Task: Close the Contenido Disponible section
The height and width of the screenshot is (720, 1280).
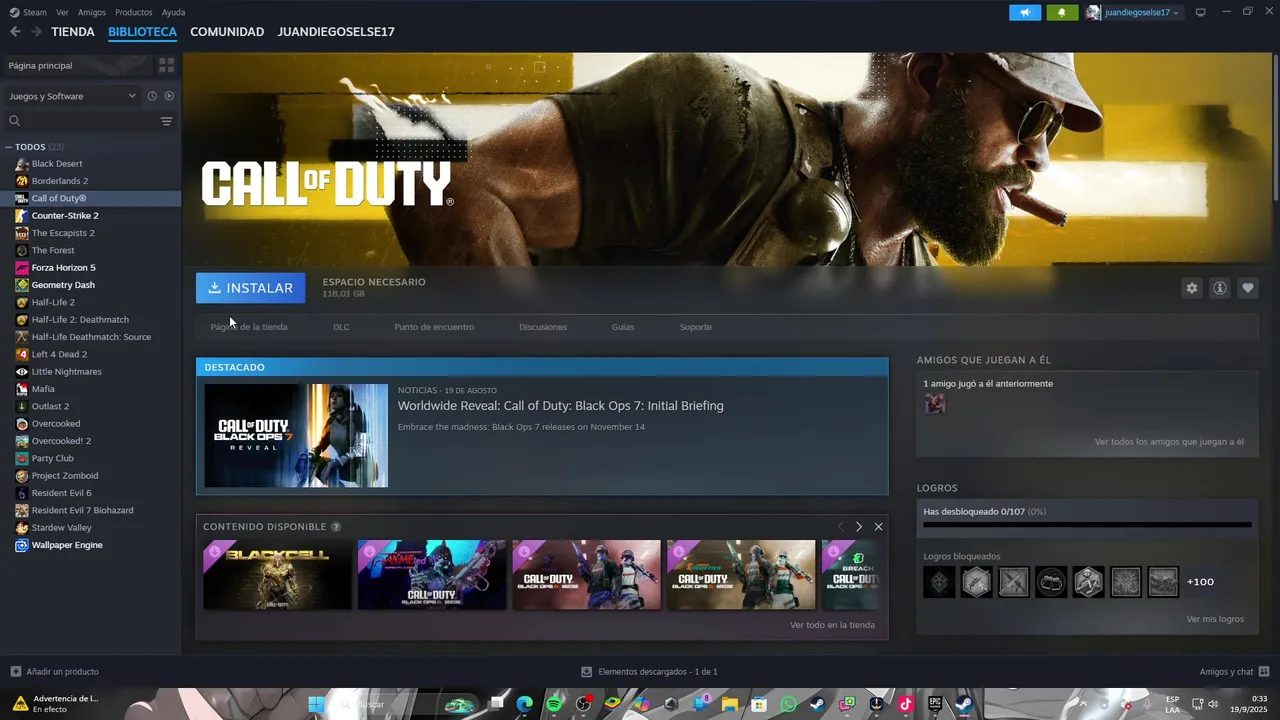Action: point(878,526)
